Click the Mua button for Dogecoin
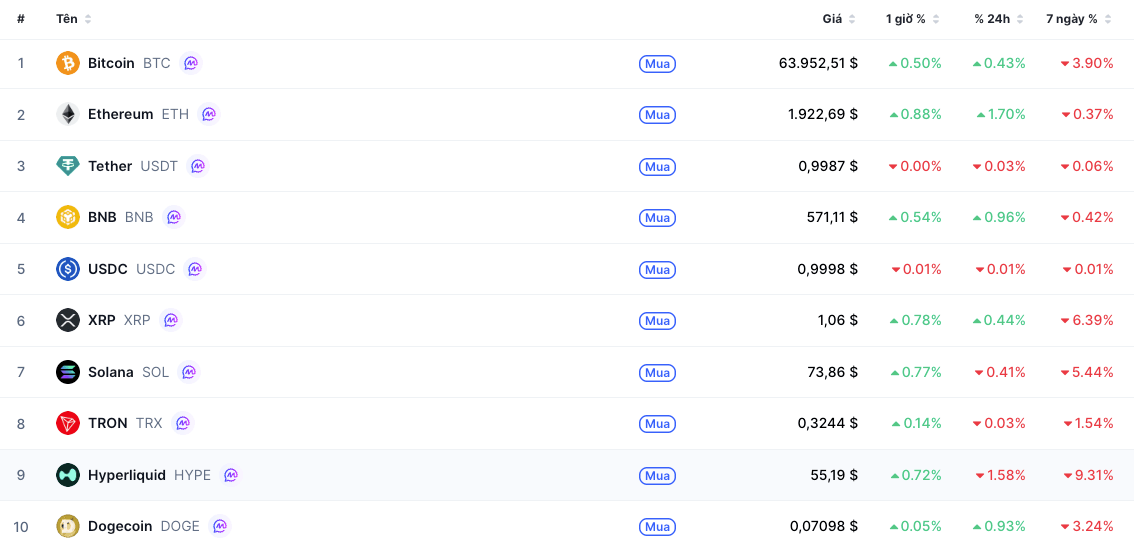The height and width of the screenshot is (552, 1134). [x=657, y=527]
